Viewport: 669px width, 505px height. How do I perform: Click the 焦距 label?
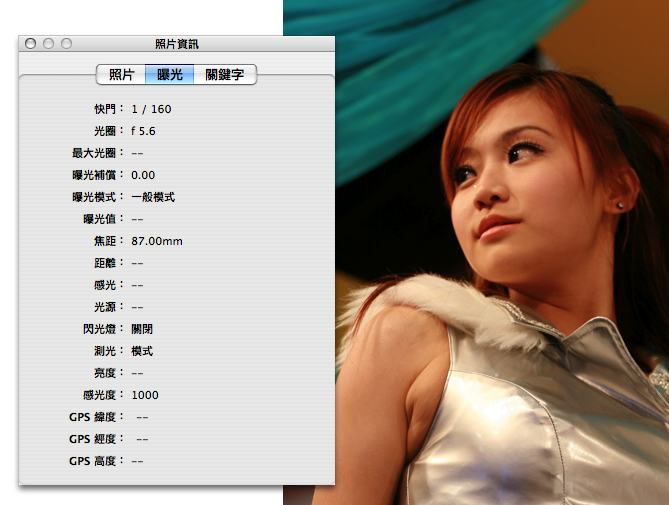[108, 241]
